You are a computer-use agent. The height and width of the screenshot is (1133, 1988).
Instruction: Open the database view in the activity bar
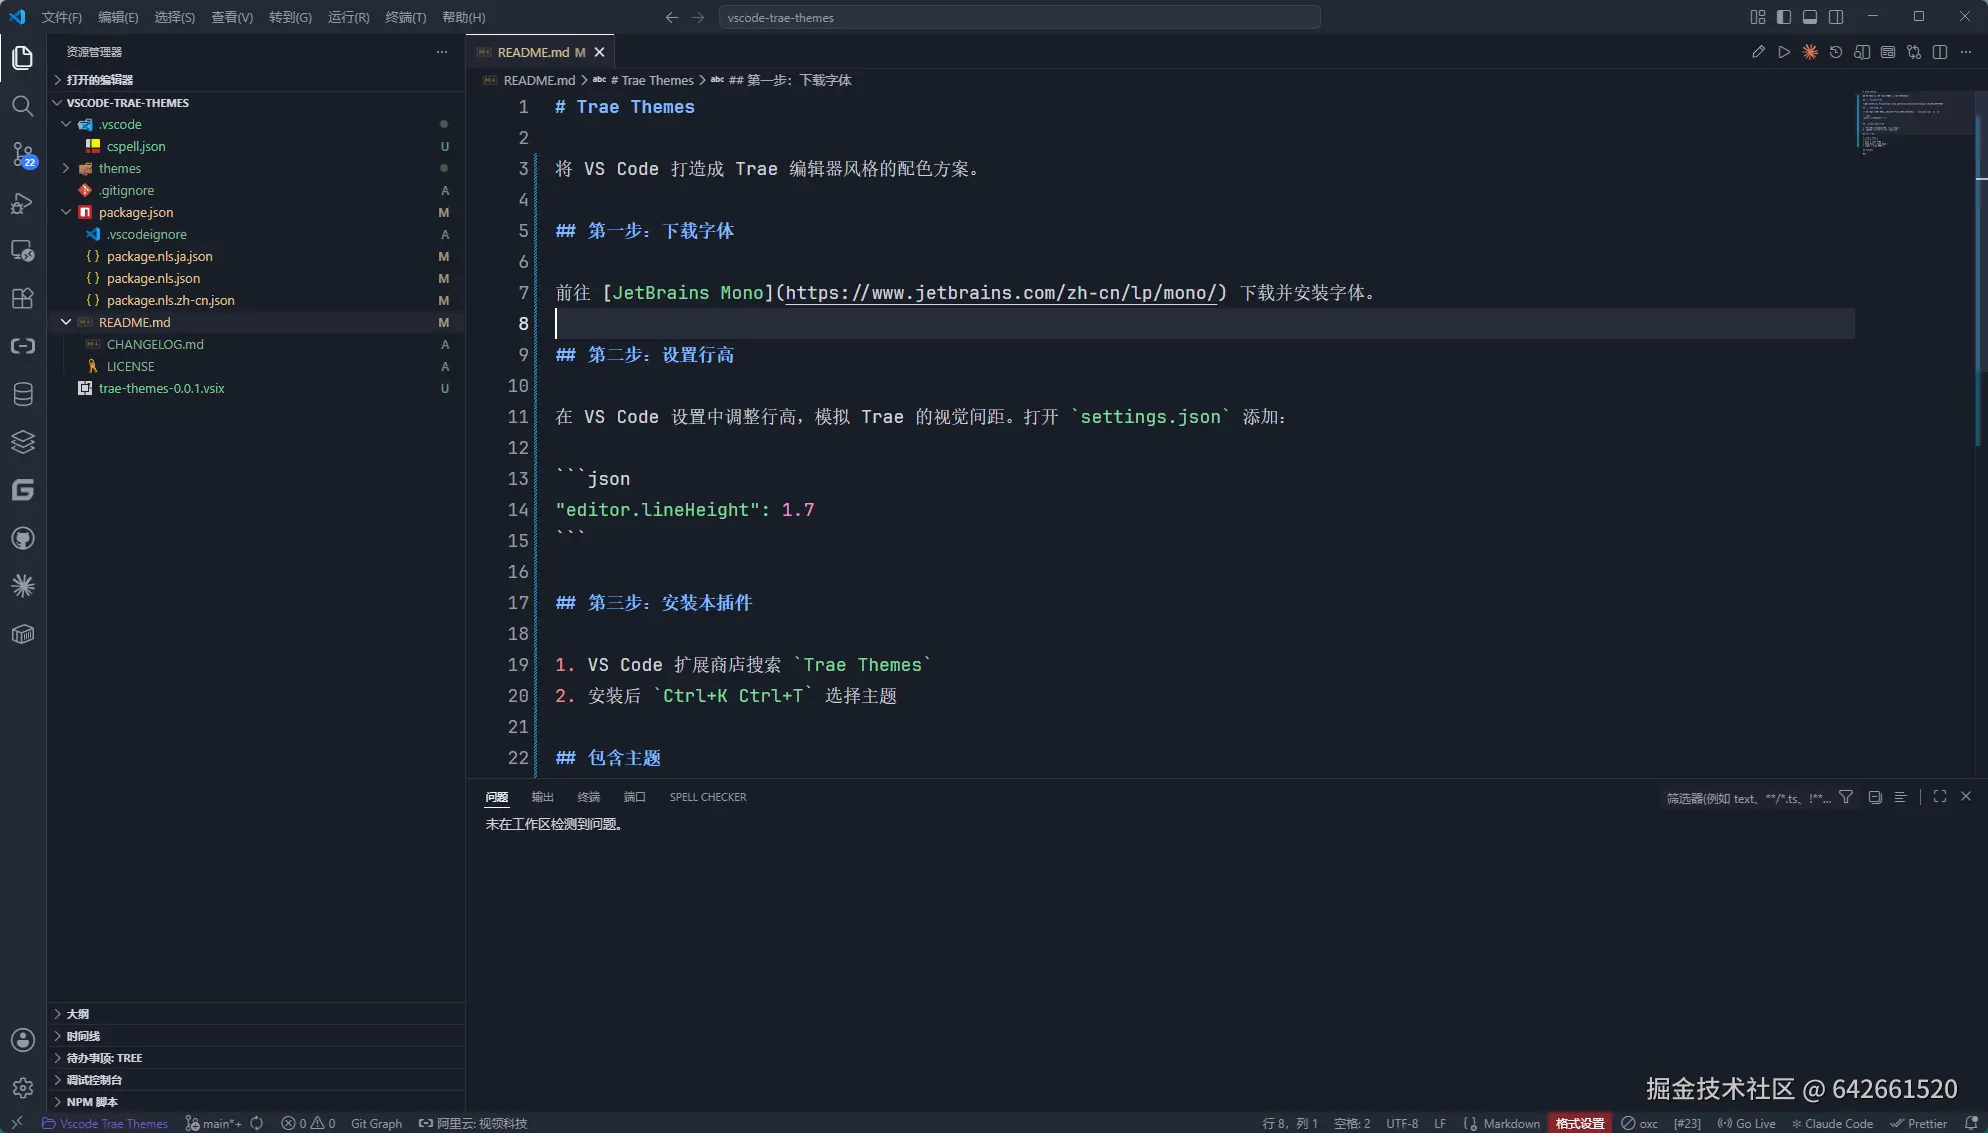(22, 394)
